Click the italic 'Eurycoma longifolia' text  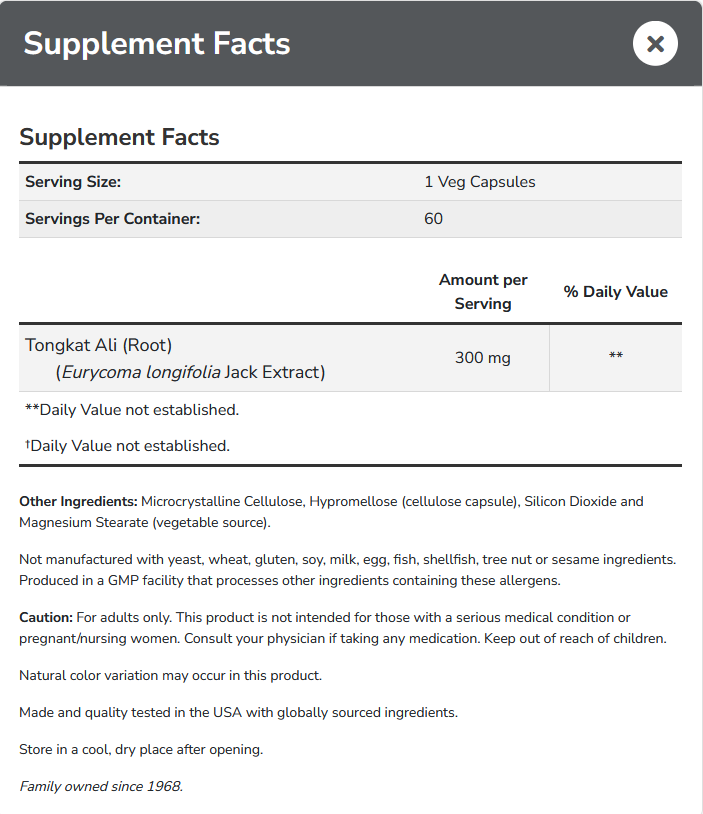coord(140,372)
